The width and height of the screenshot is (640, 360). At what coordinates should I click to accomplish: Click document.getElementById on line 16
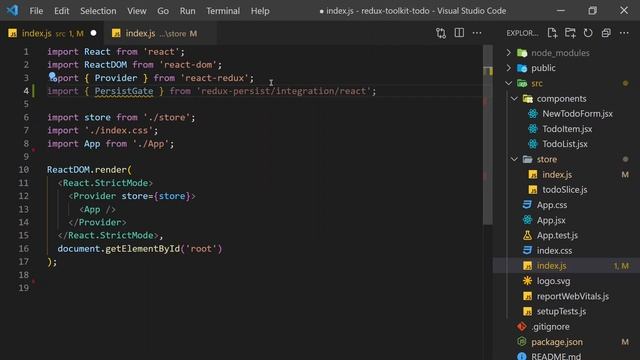pyautogui.click(x=119, y=249)
